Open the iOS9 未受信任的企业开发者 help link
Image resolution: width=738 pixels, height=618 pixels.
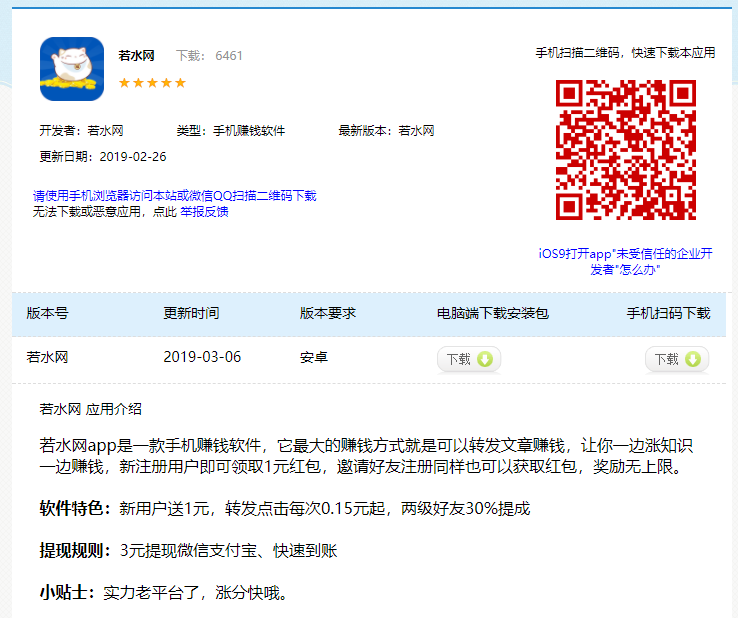click(626, 262)
